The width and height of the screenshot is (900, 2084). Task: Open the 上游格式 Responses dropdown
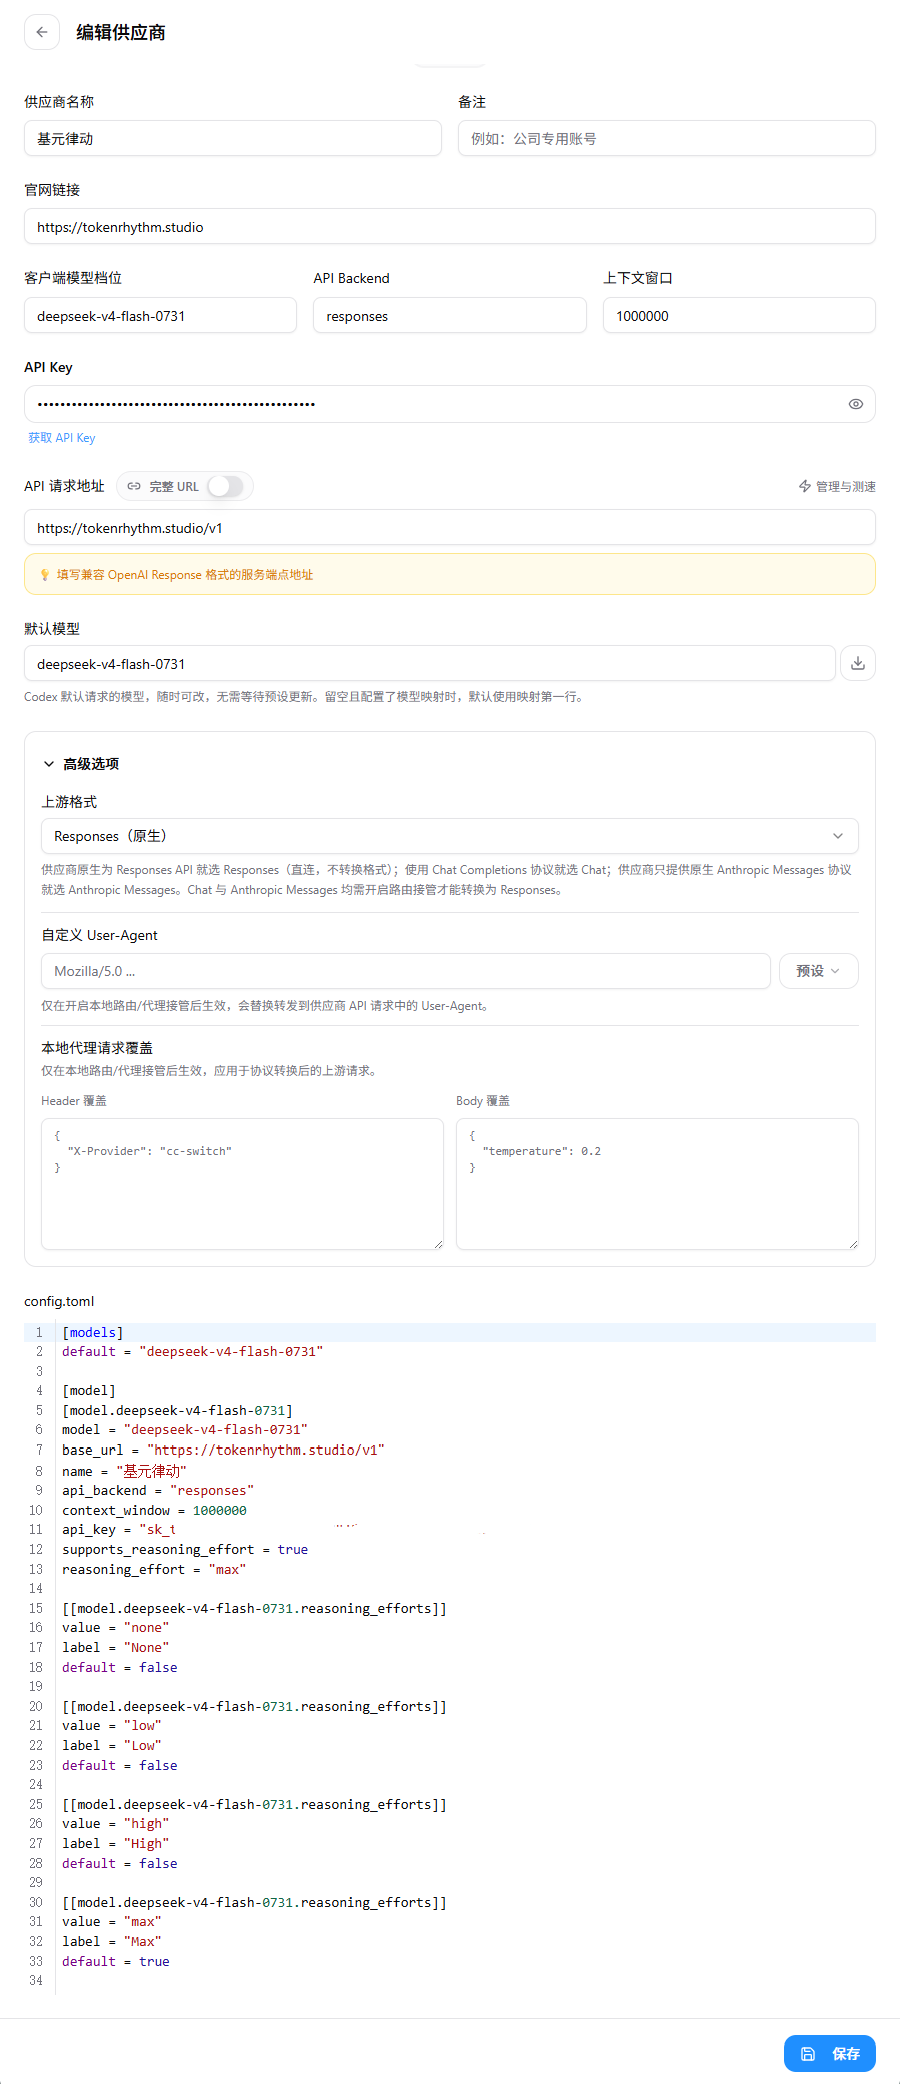coord(450,836)
